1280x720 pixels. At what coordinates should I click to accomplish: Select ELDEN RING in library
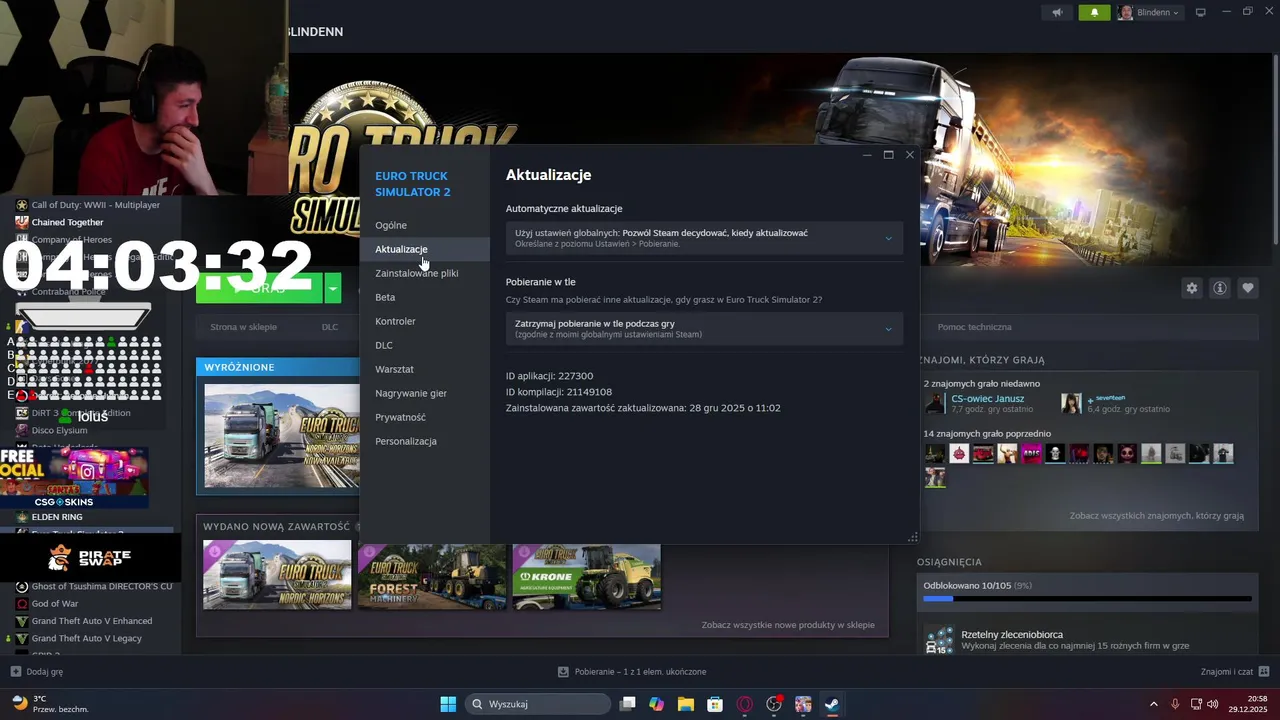pos(57,517)
